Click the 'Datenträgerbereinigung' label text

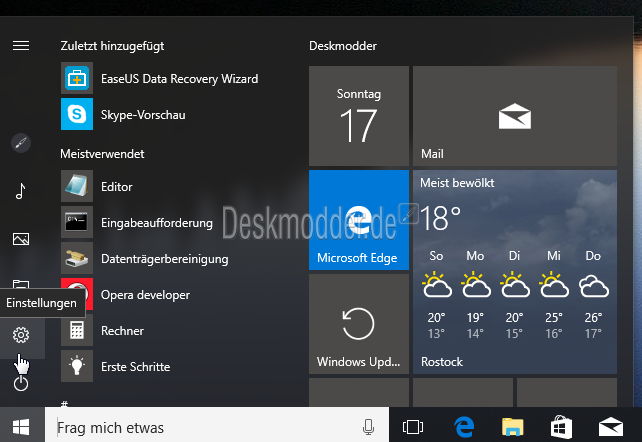[165, 259]
